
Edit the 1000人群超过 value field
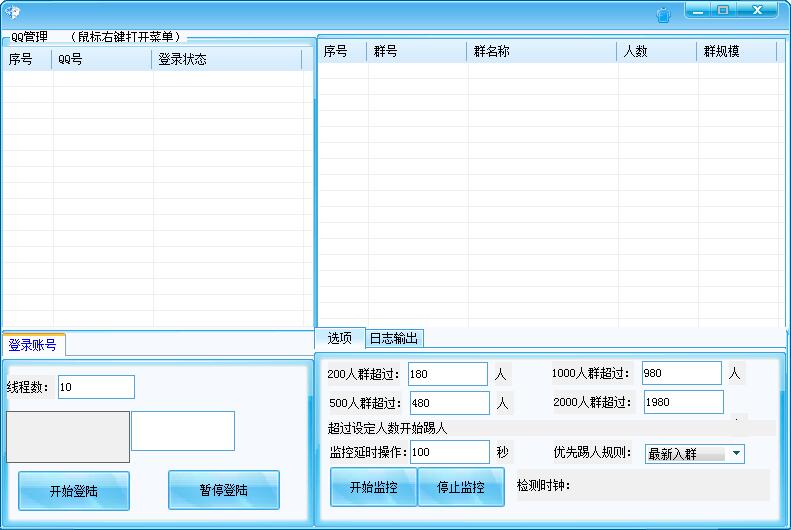[682, 373]
